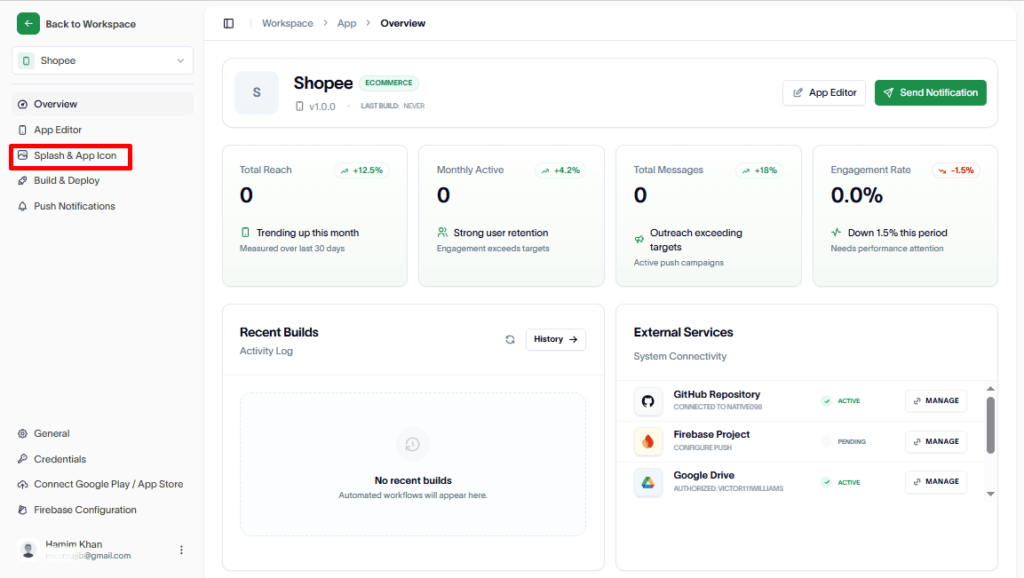
Task: Click App breadcrumb
Action: [x=347, y=24]
